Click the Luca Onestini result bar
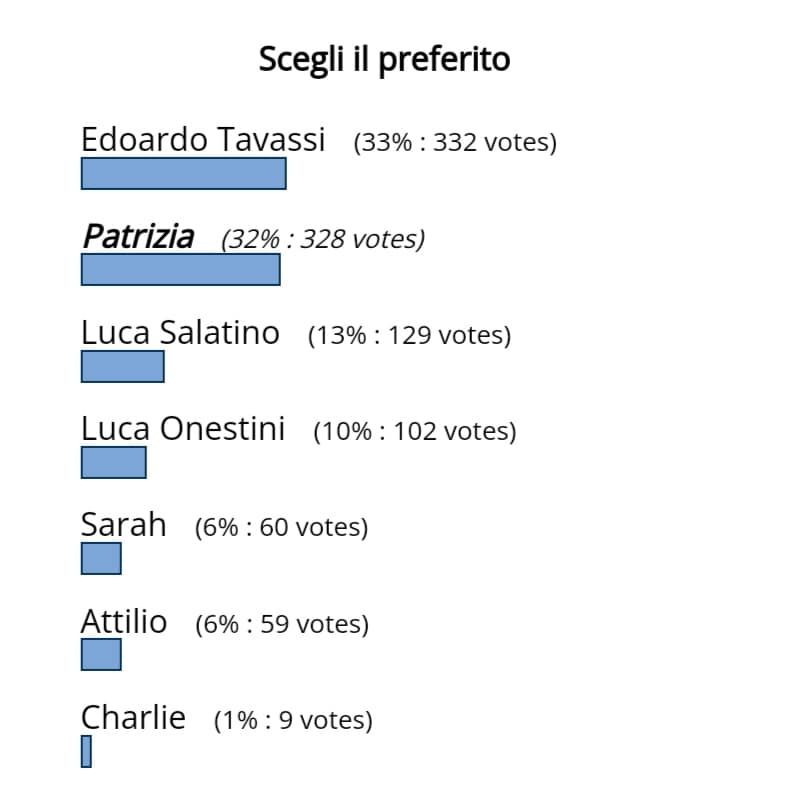 113,462
